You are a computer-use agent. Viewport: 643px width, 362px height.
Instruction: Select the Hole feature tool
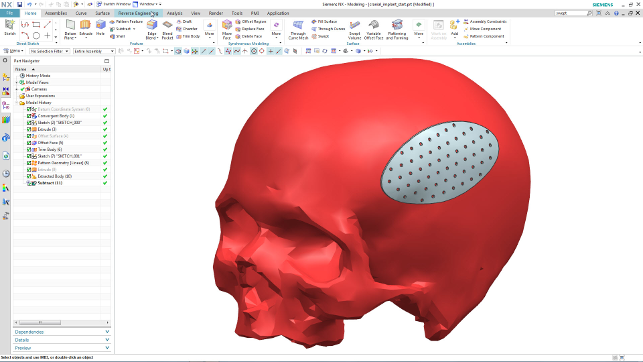point(100,29)
